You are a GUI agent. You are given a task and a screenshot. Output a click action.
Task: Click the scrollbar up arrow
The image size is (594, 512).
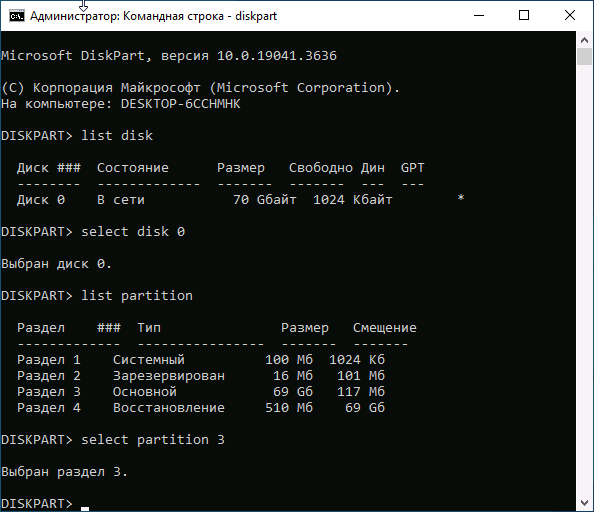point(584,40)
